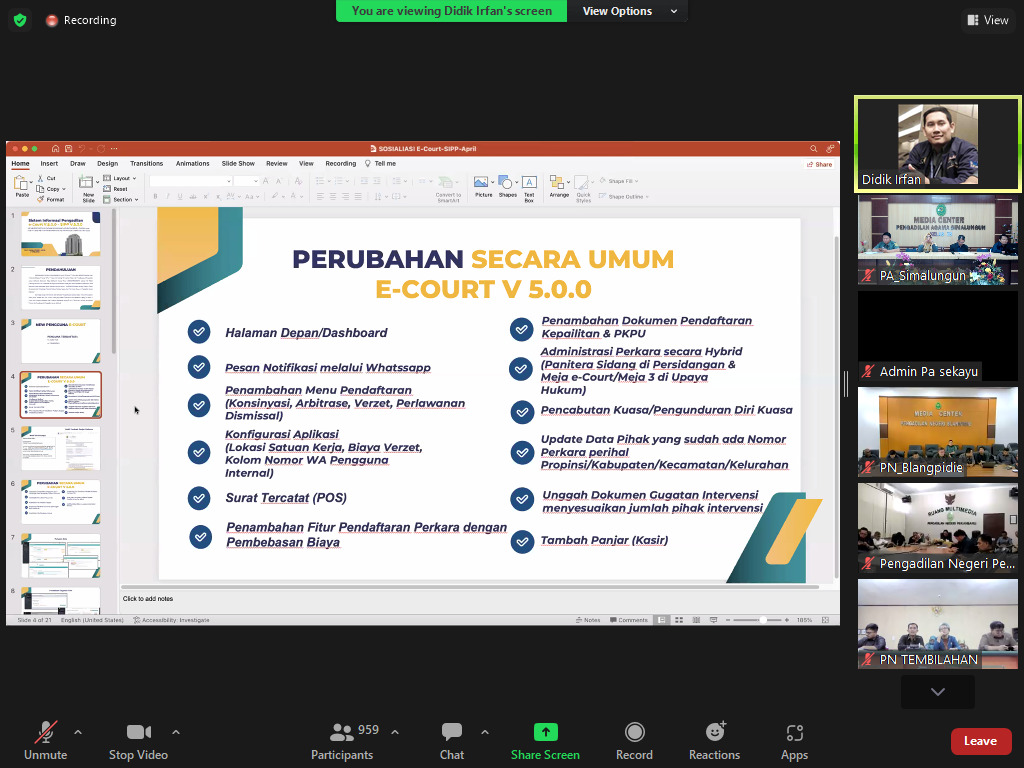The height and width of the screenshot is (768, 1024).
Task: Toggle Underline formatting
Action: 180,196
